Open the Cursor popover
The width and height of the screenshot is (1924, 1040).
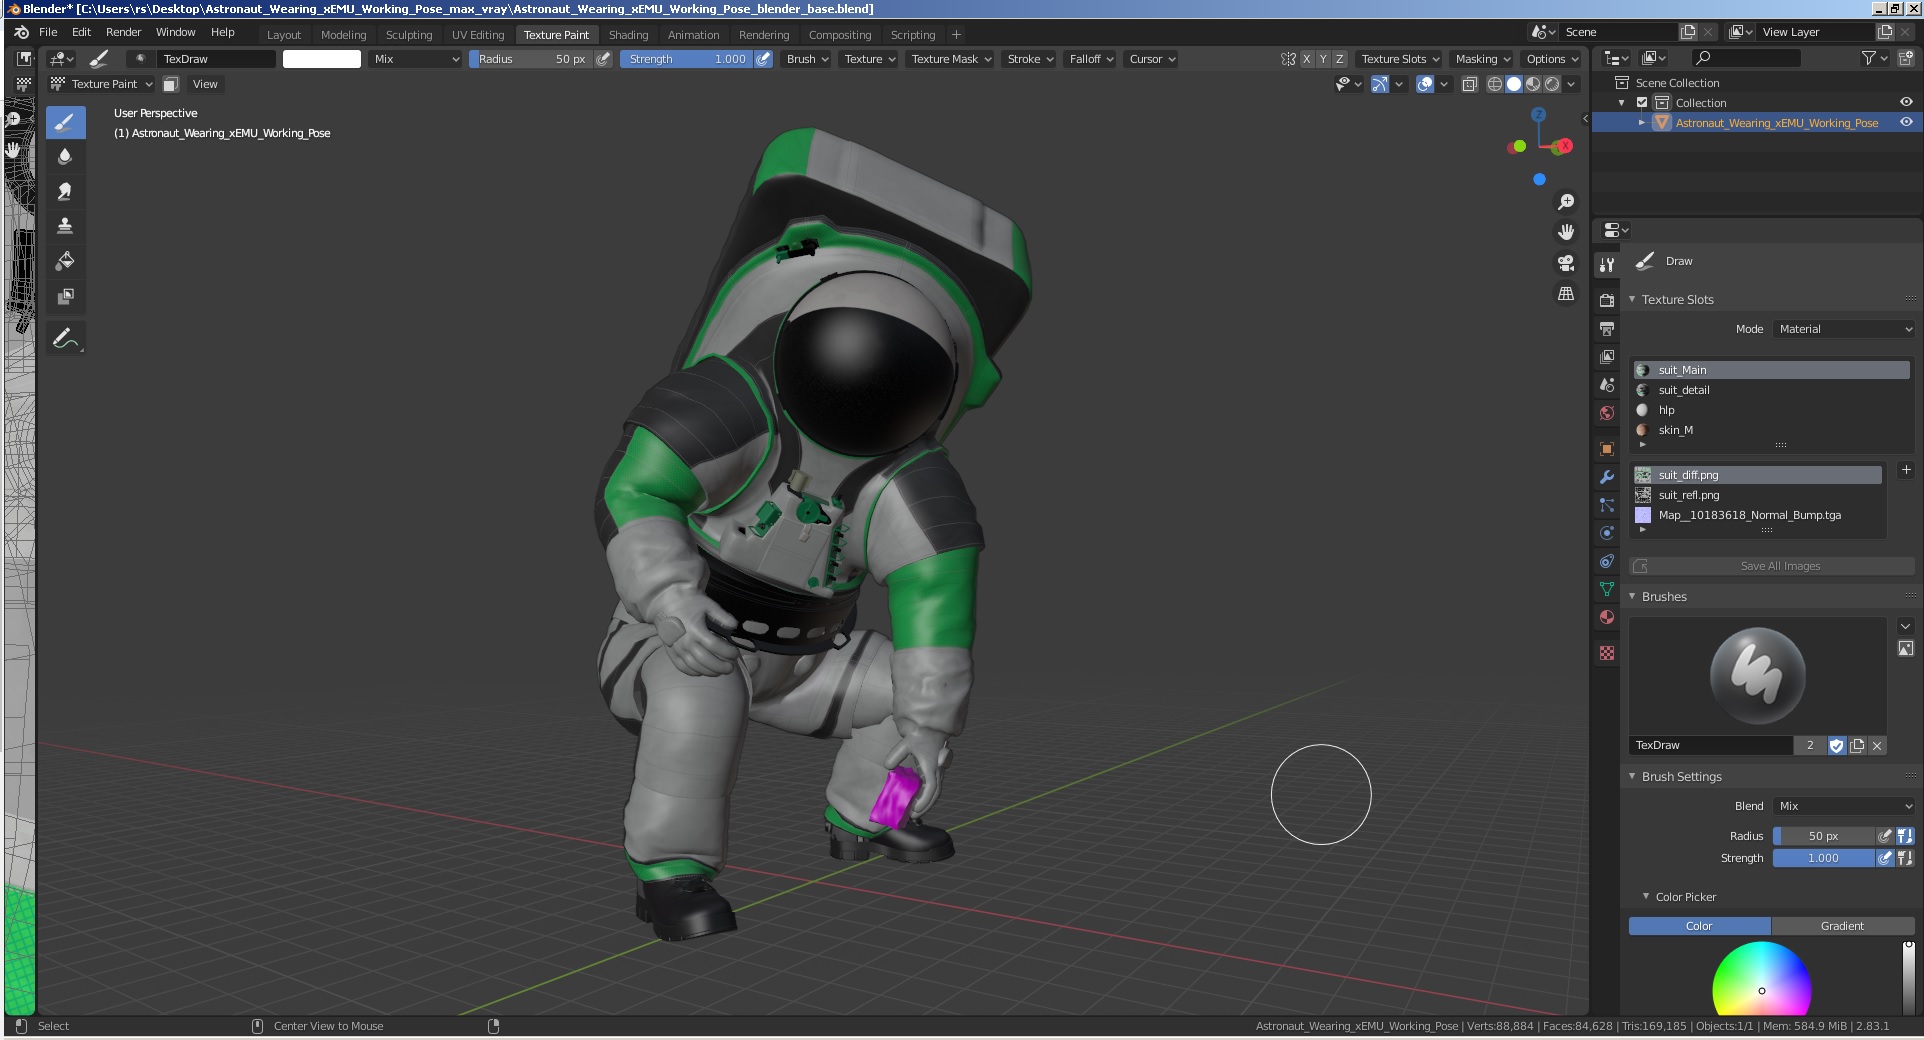click(1151, 59)
